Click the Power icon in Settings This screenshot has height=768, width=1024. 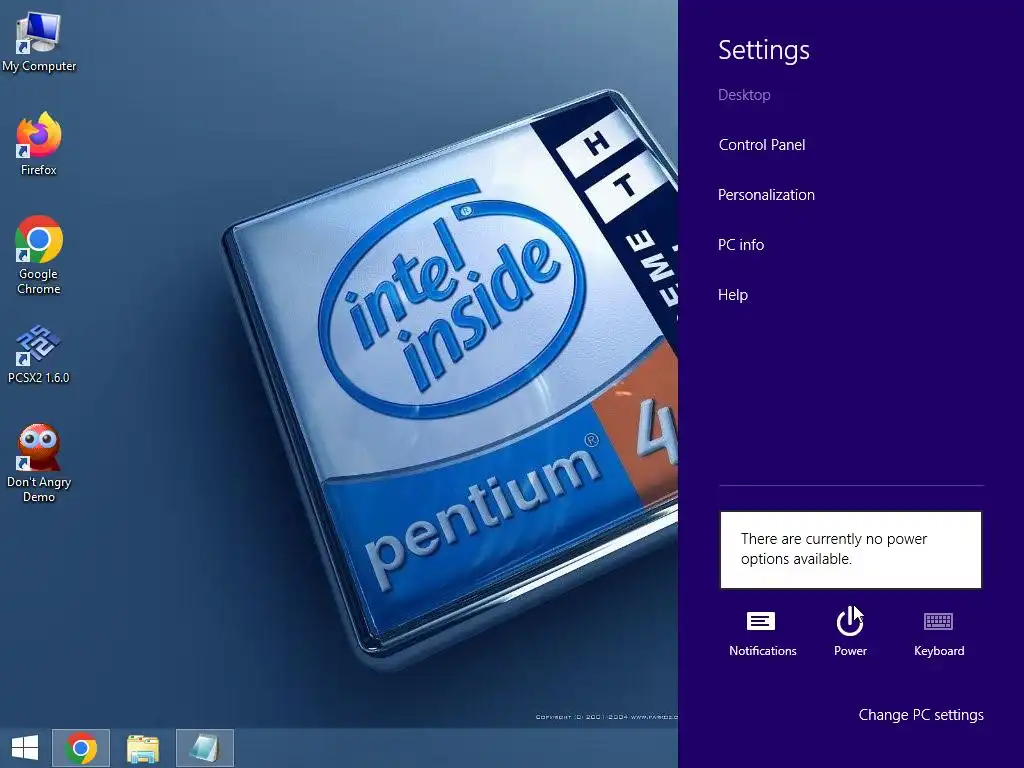tap(850, 632)
